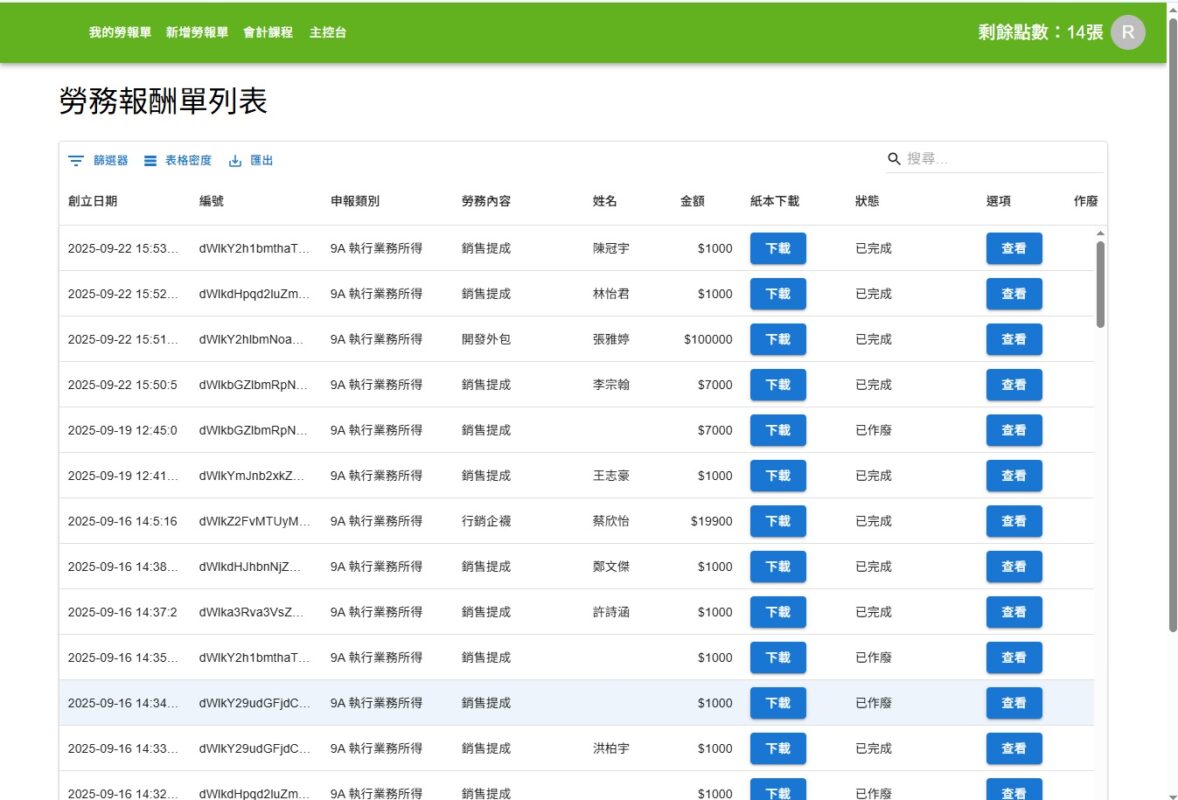Sort table by 金額 column header
Viewport: 1178px width, 800px height.
tap(692, 201)
